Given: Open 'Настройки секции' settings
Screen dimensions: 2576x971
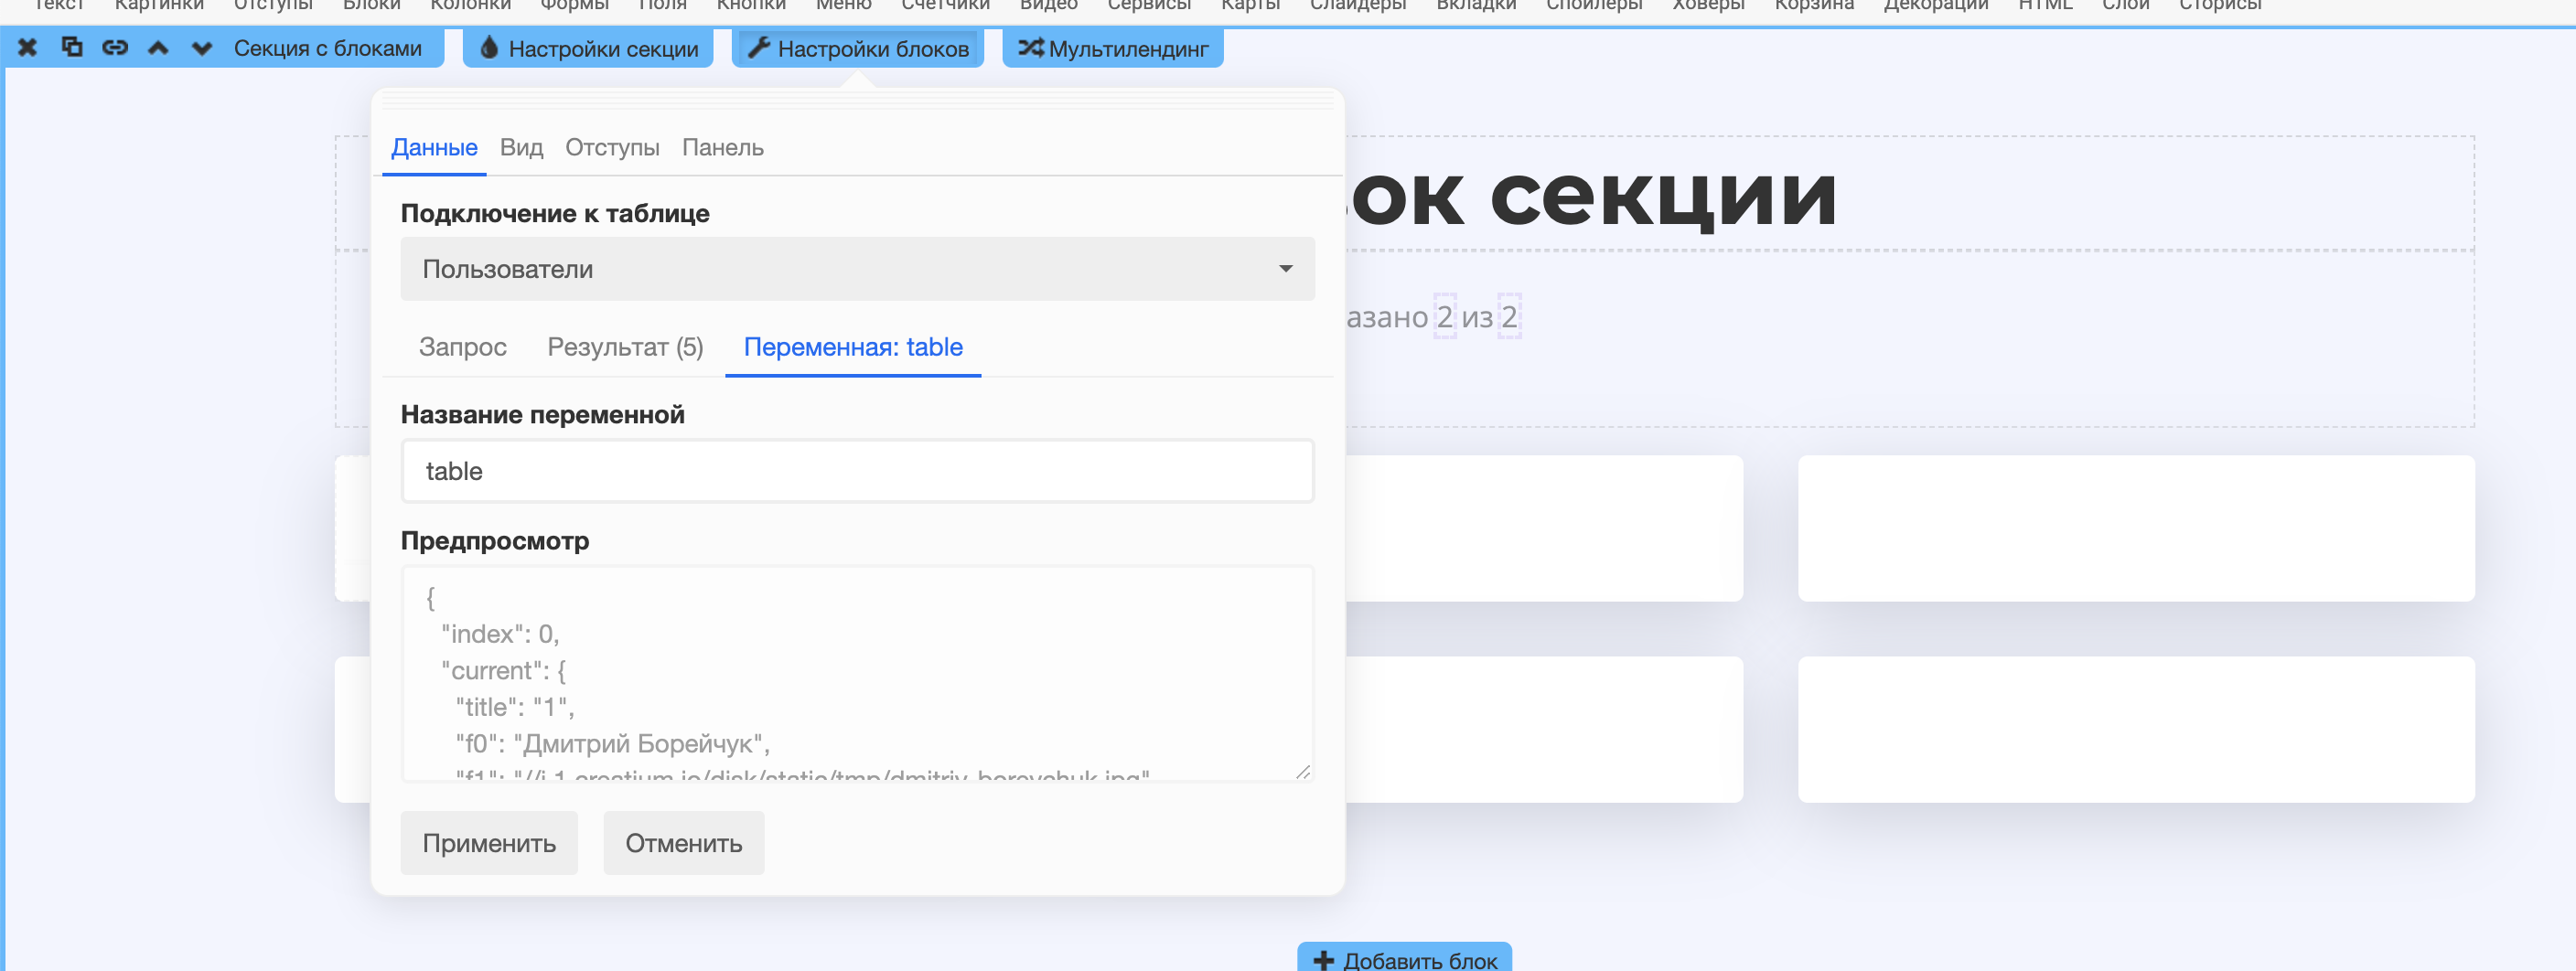Looking at the screenshot, I should click(x=588, y=48).
